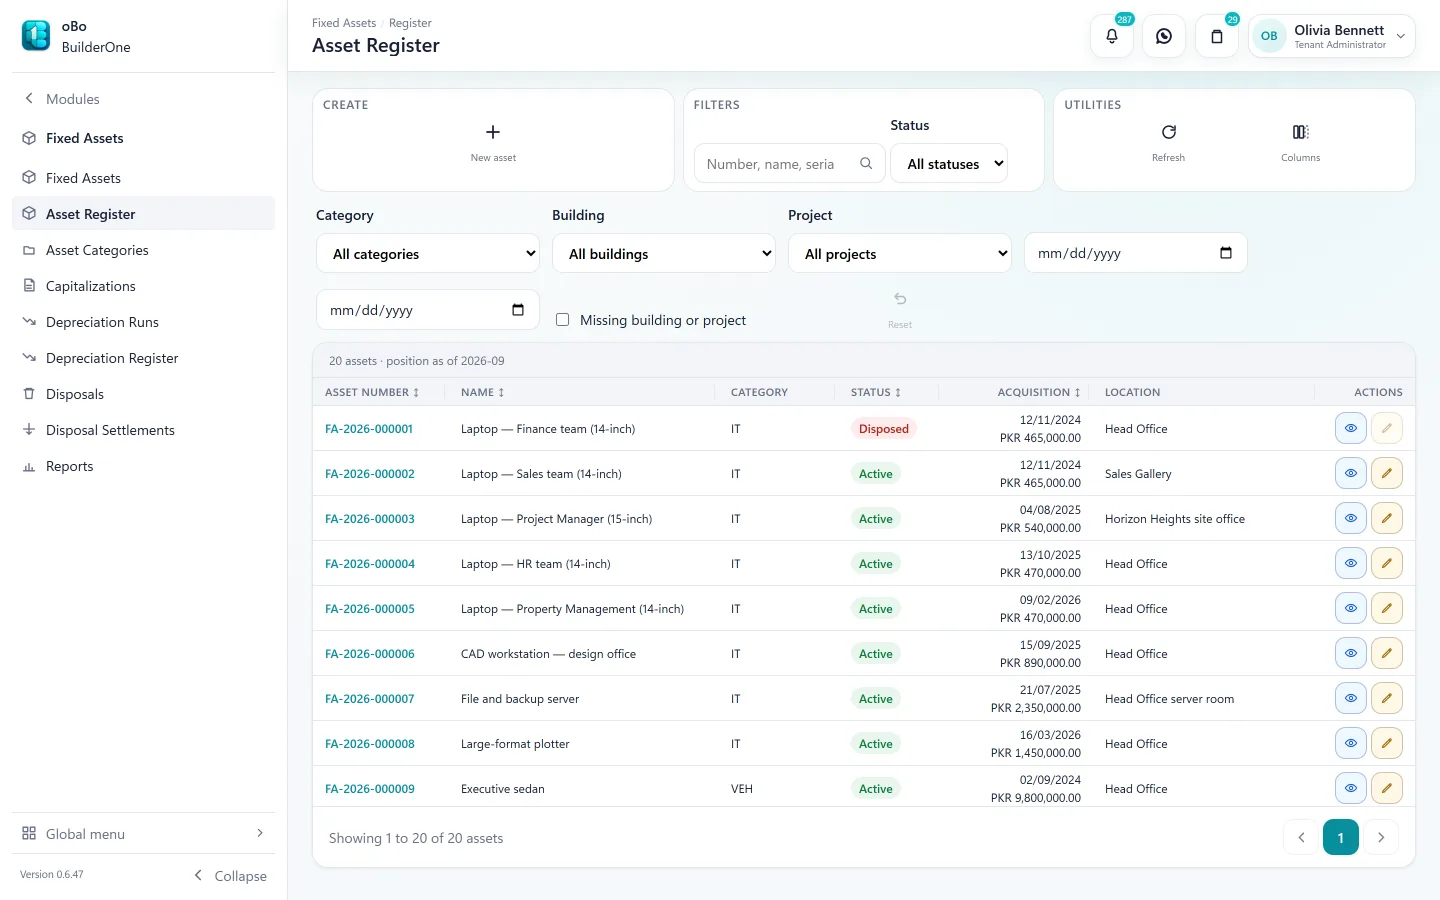The height and width of the screenshot is (900, 1440).
Task: Edit asset FA-2026-000002 with pencil icon
Action: pyautogui.click(x=1387, y=473)
